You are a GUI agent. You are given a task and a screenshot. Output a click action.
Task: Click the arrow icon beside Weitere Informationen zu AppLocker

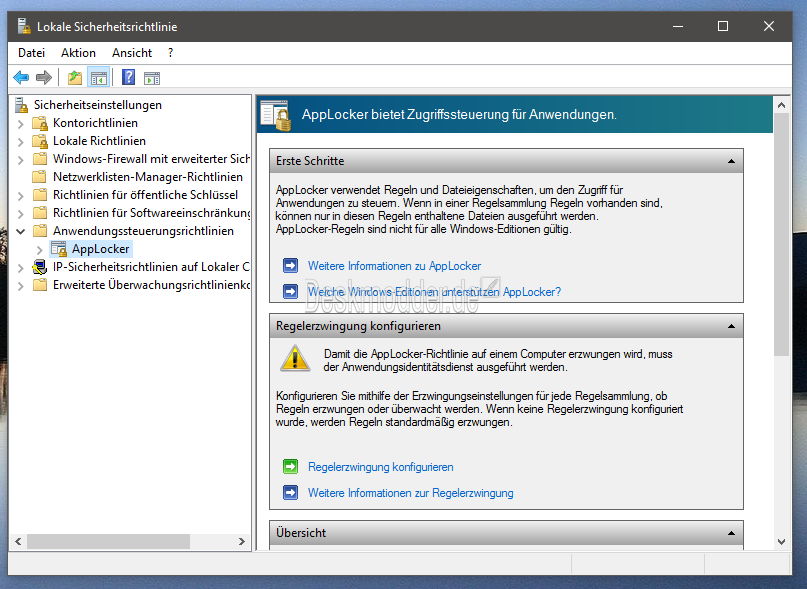click(x=290, y=266)
